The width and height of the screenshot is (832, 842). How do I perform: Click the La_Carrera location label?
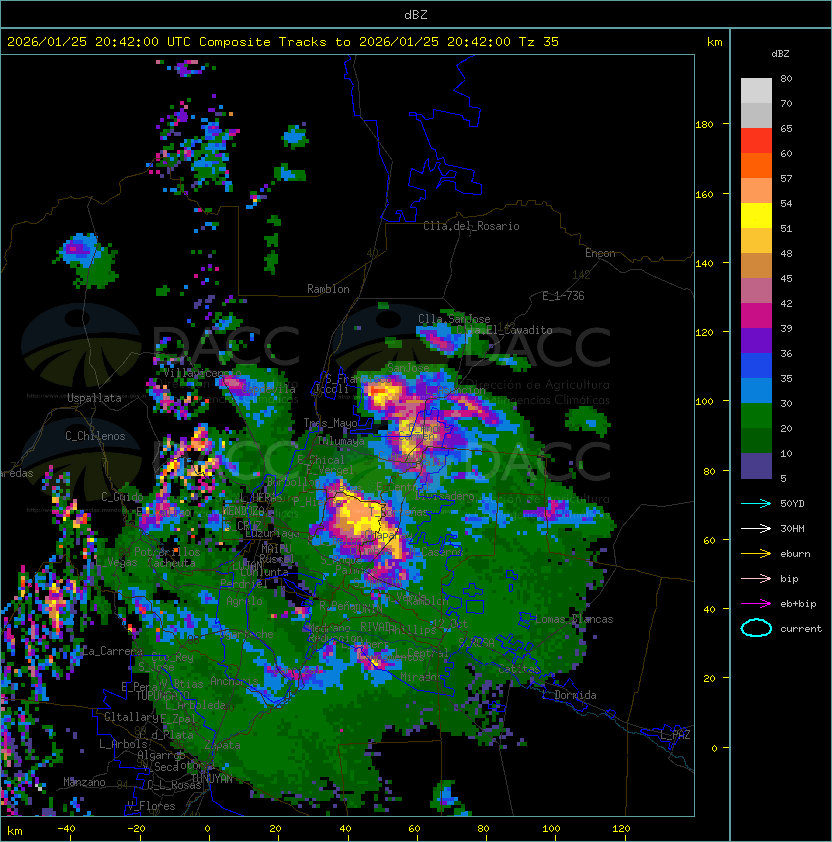click(112, 651)
